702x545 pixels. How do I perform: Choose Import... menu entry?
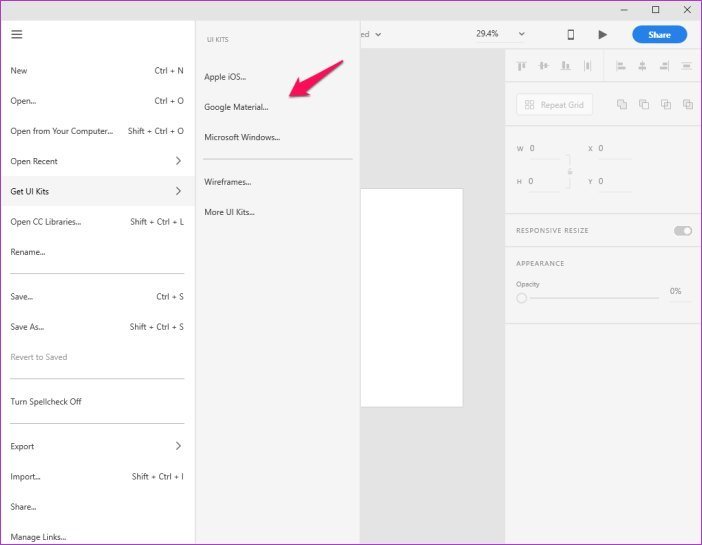coord(97,476)
